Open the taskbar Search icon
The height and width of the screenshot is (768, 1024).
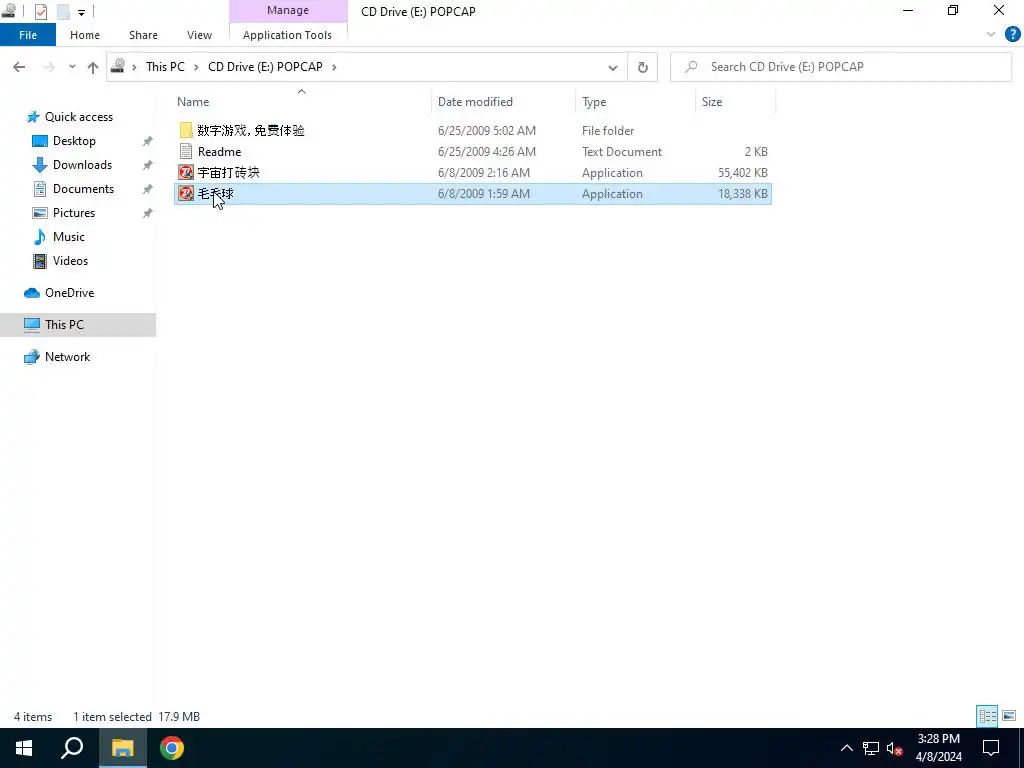click(72, 748)
